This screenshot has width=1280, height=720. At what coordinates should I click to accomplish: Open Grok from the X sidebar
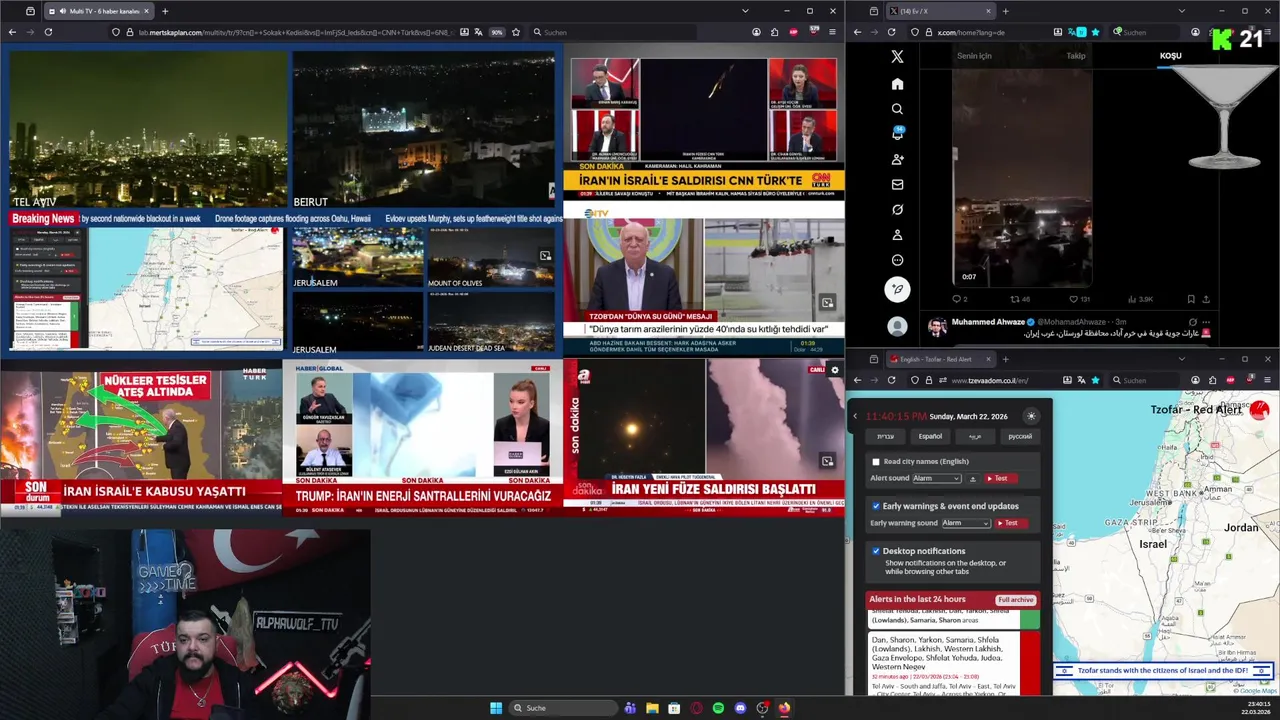coord(897,210)
